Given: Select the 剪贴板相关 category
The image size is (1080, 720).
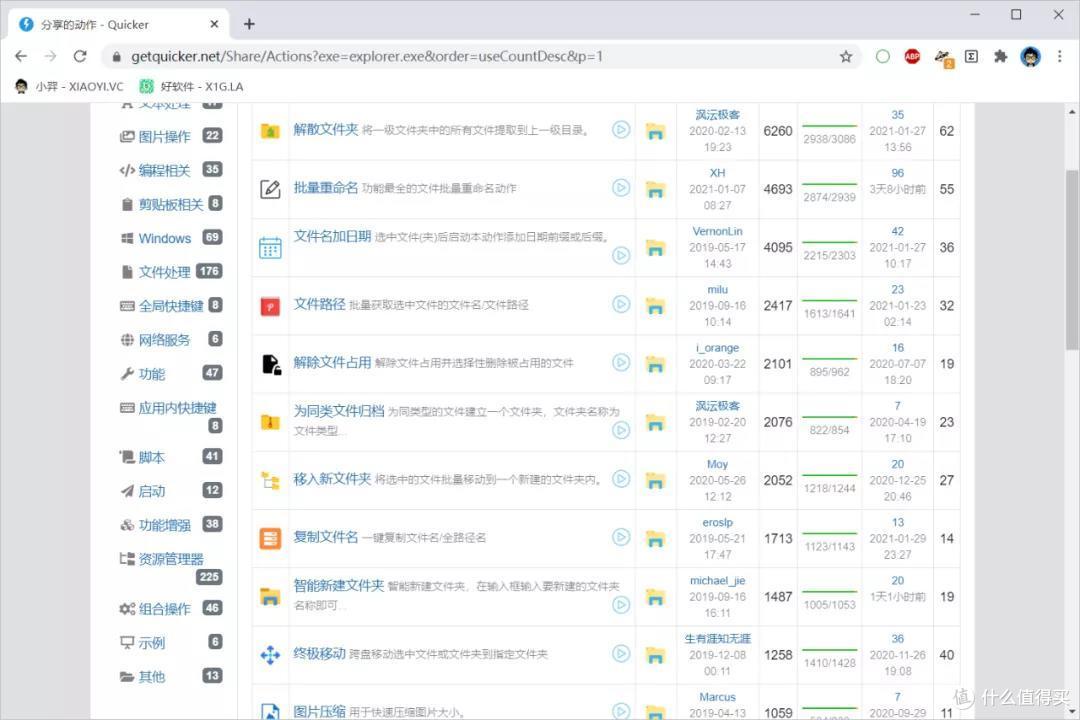Looking at the screenshot, I should pyautogui.click(x=170, y=204).
